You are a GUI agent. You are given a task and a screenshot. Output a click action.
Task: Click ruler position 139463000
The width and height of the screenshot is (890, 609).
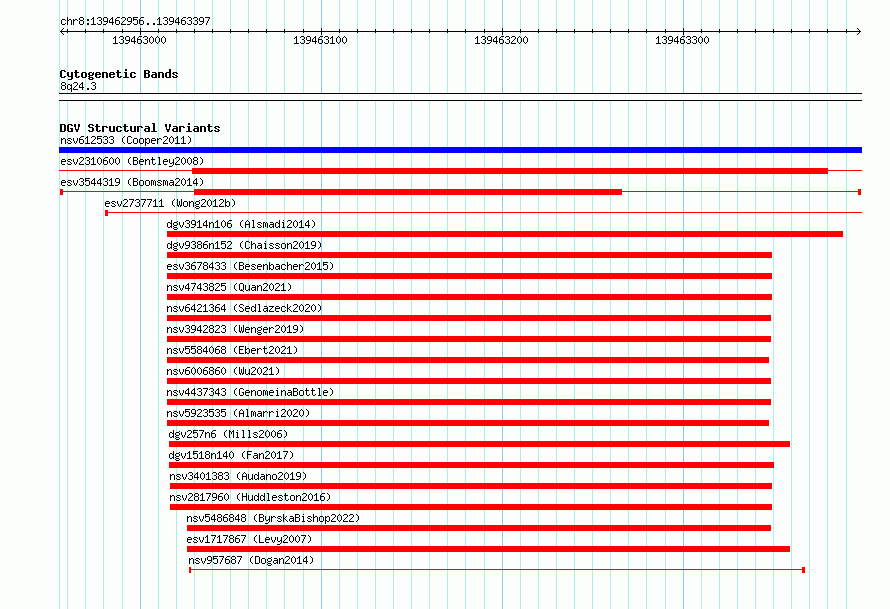pos(139,40)
